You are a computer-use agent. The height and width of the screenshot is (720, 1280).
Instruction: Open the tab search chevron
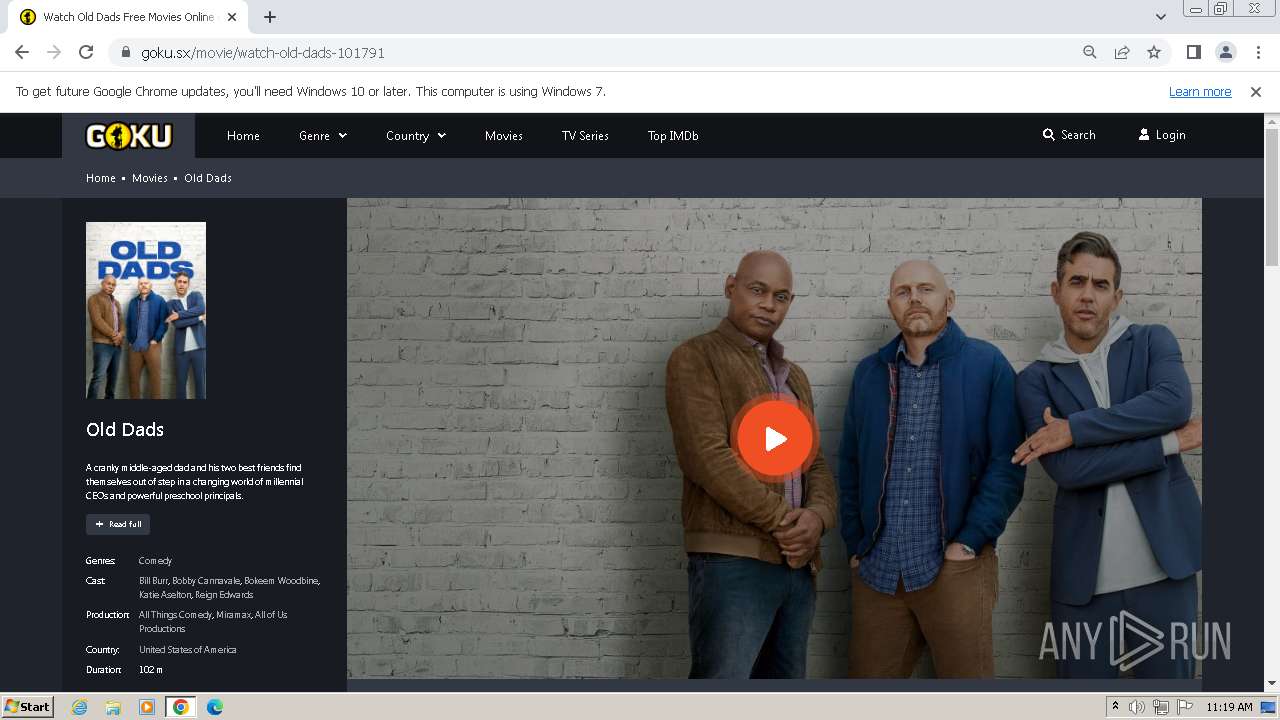[1160, 17]
